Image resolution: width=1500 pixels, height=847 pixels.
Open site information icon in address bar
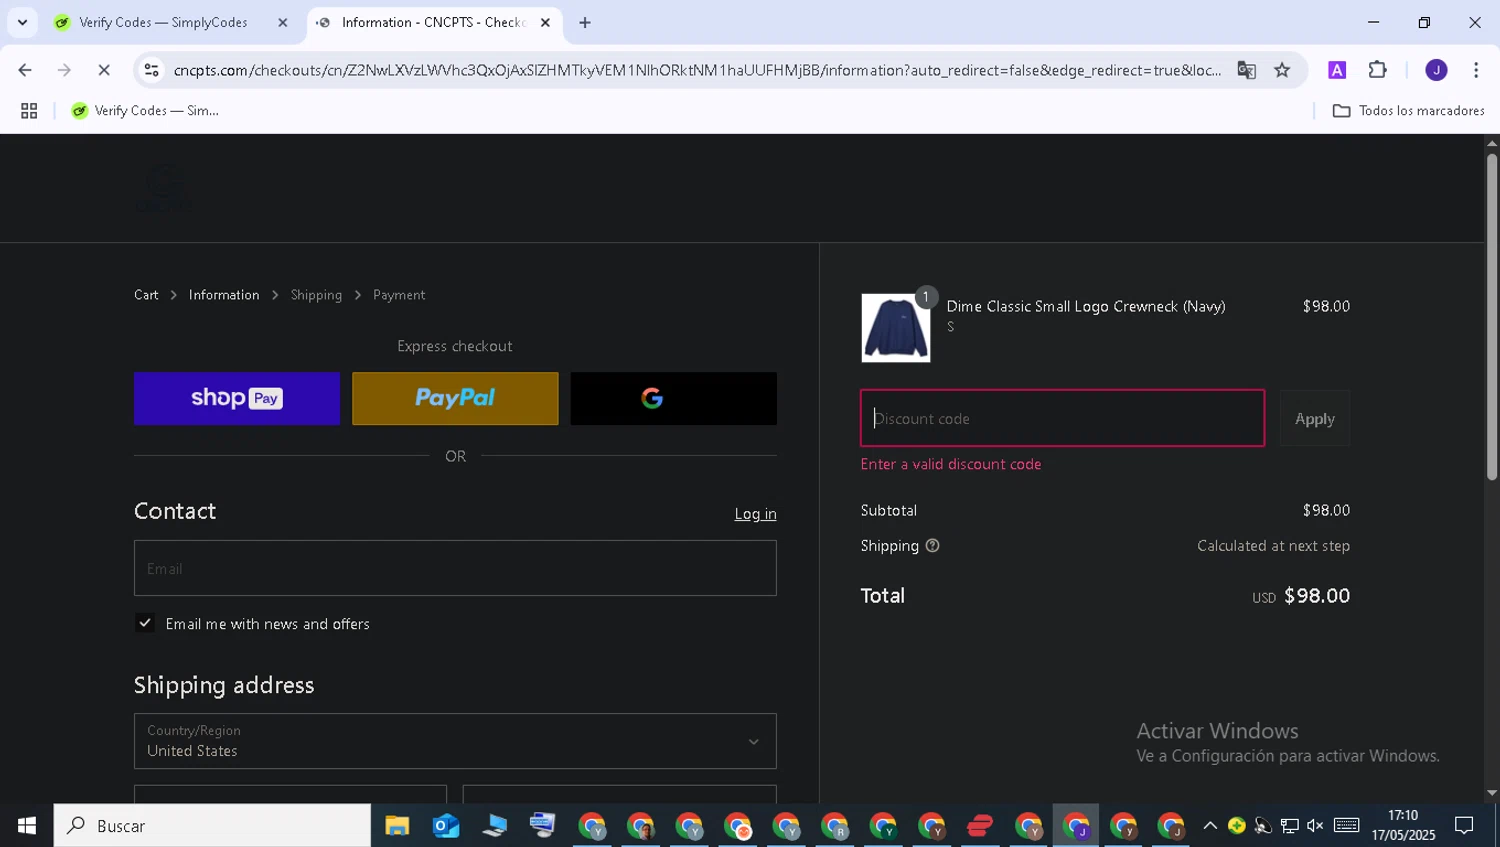point(151,70)
